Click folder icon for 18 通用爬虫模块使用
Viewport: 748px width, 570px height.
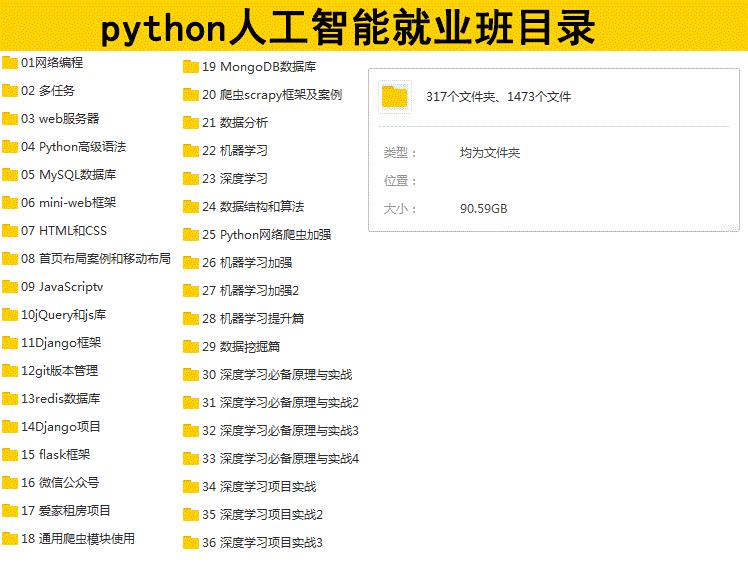[10, 539]
